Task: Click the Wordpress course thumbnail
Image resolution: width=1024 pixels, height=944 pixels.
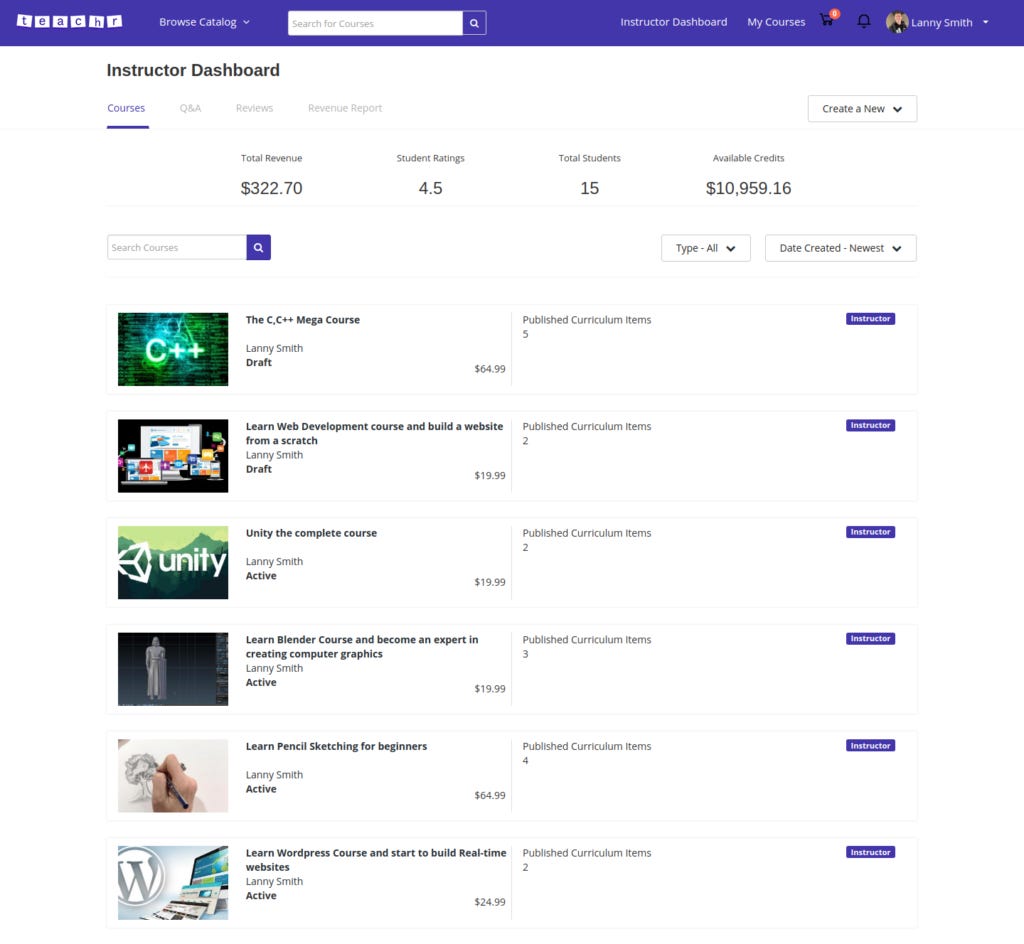Action: (x=173, y=883)
